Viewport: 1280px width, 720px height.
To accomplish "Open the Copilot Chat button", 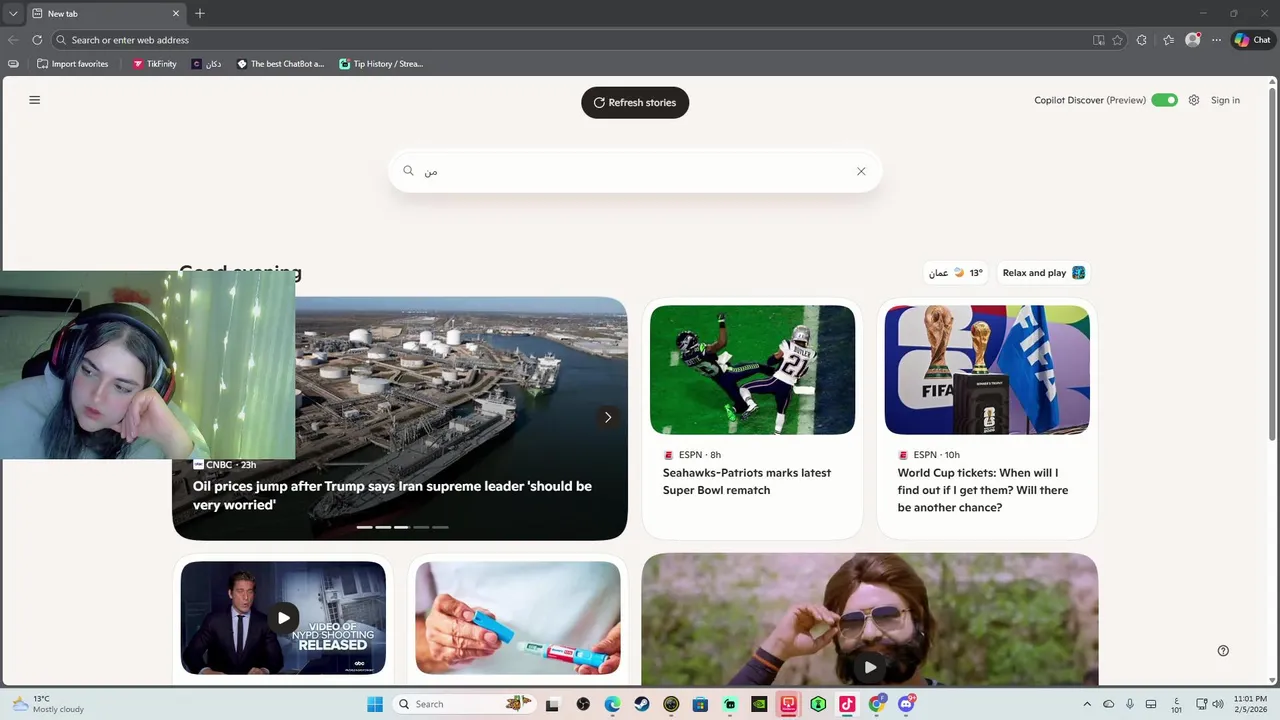I will click(x=1252, y=40).
